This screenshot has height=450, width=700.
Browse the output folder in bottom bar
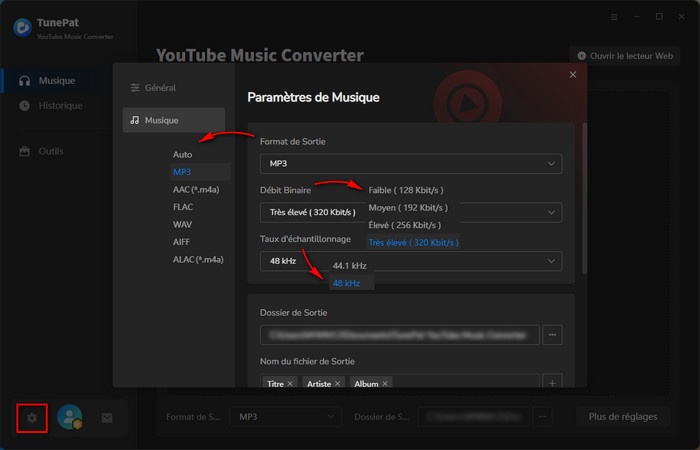542,417
